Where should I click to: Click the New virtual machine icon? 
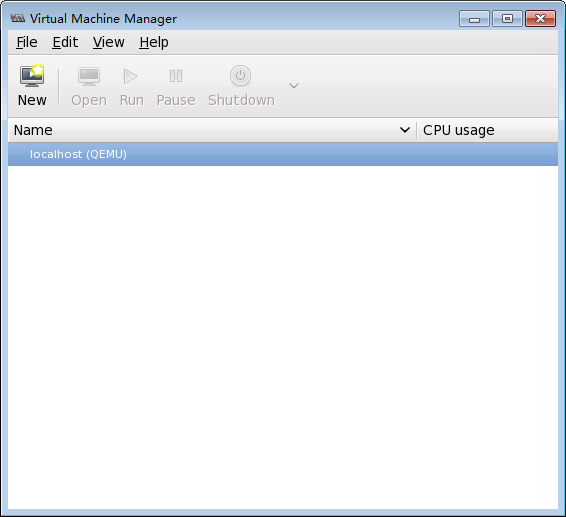pos(32,76)
